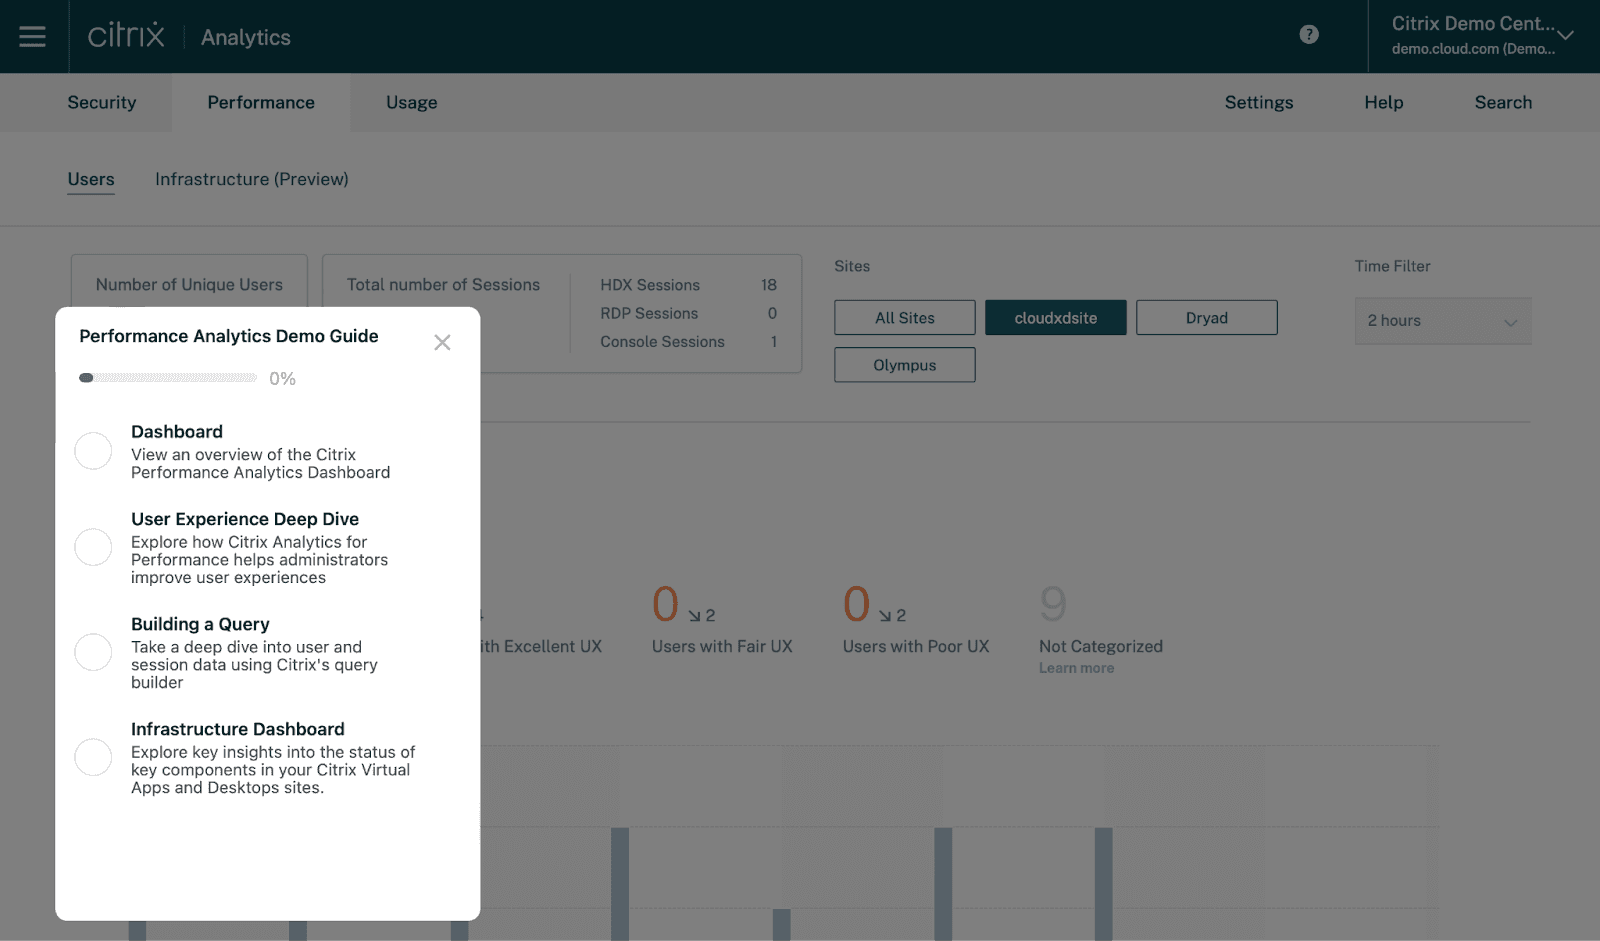
Task: Open the Infrastructure Dashboard guide title
Action: (x=238, y=729)
